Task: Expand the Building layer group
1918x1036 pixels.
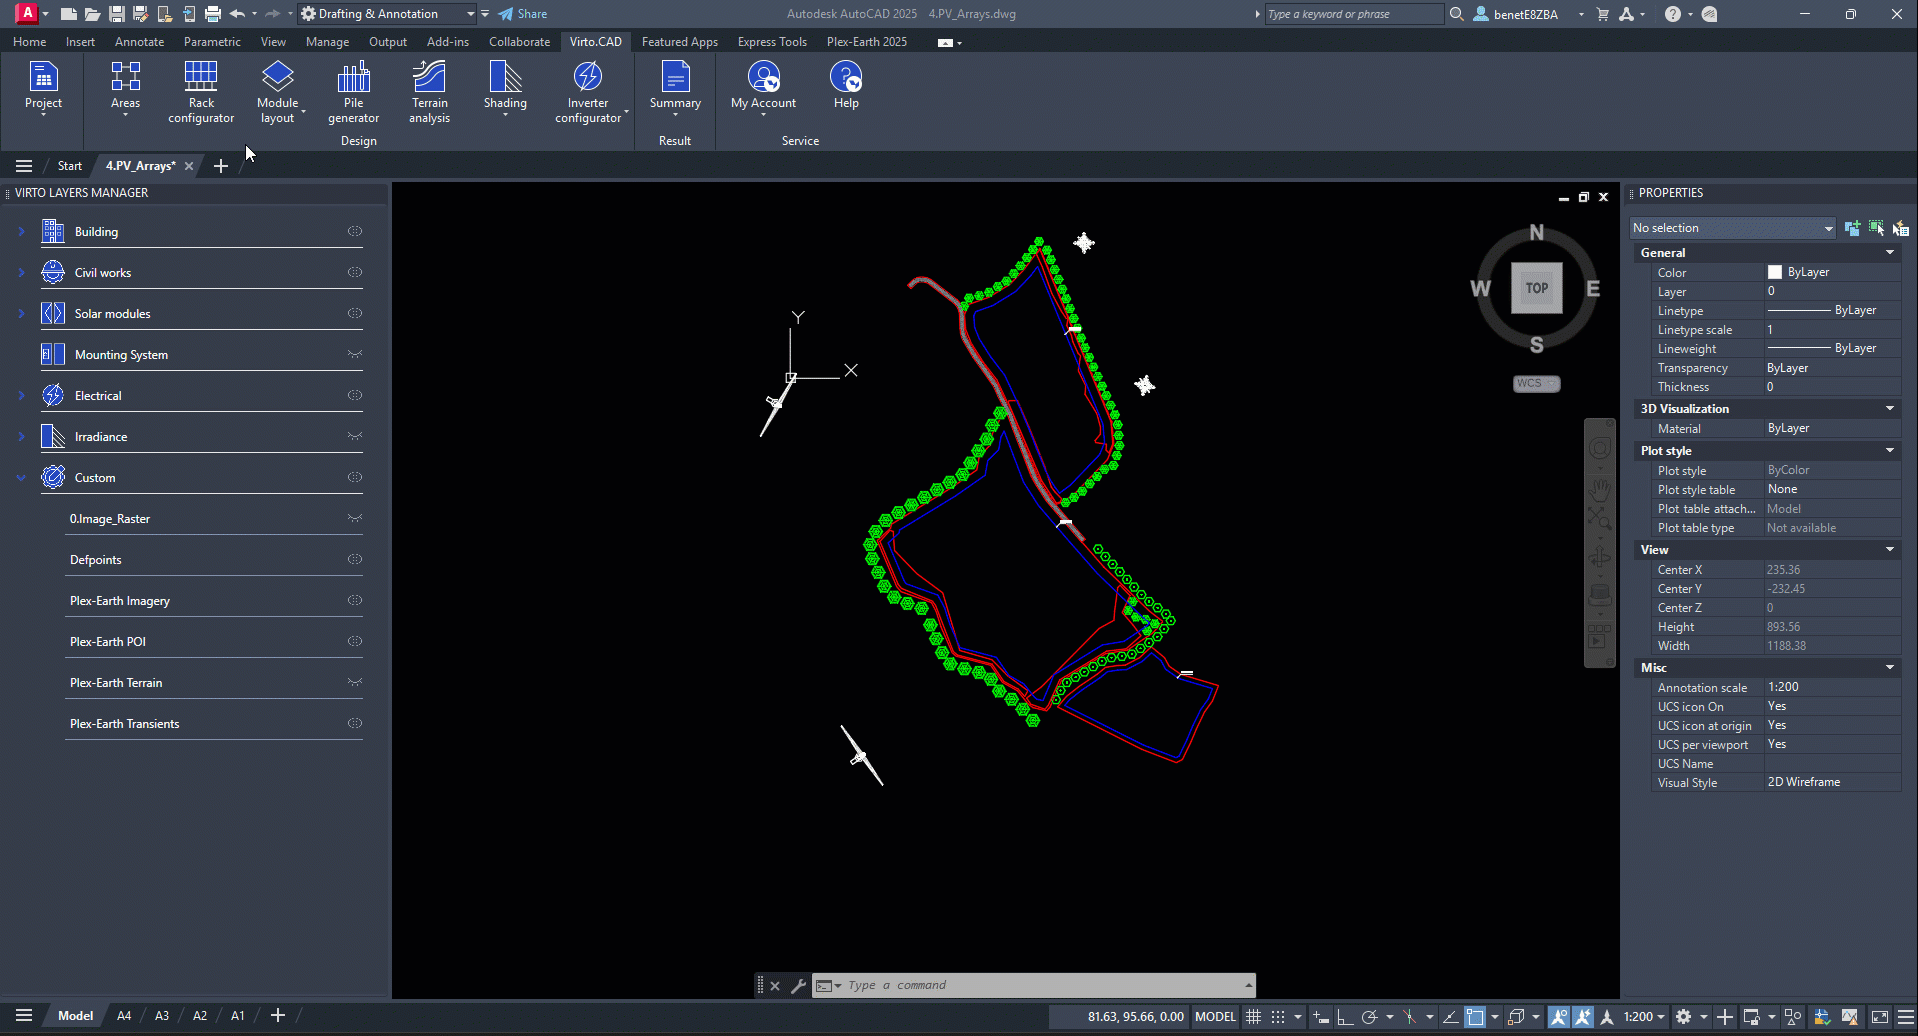Action: pos(21,231)
